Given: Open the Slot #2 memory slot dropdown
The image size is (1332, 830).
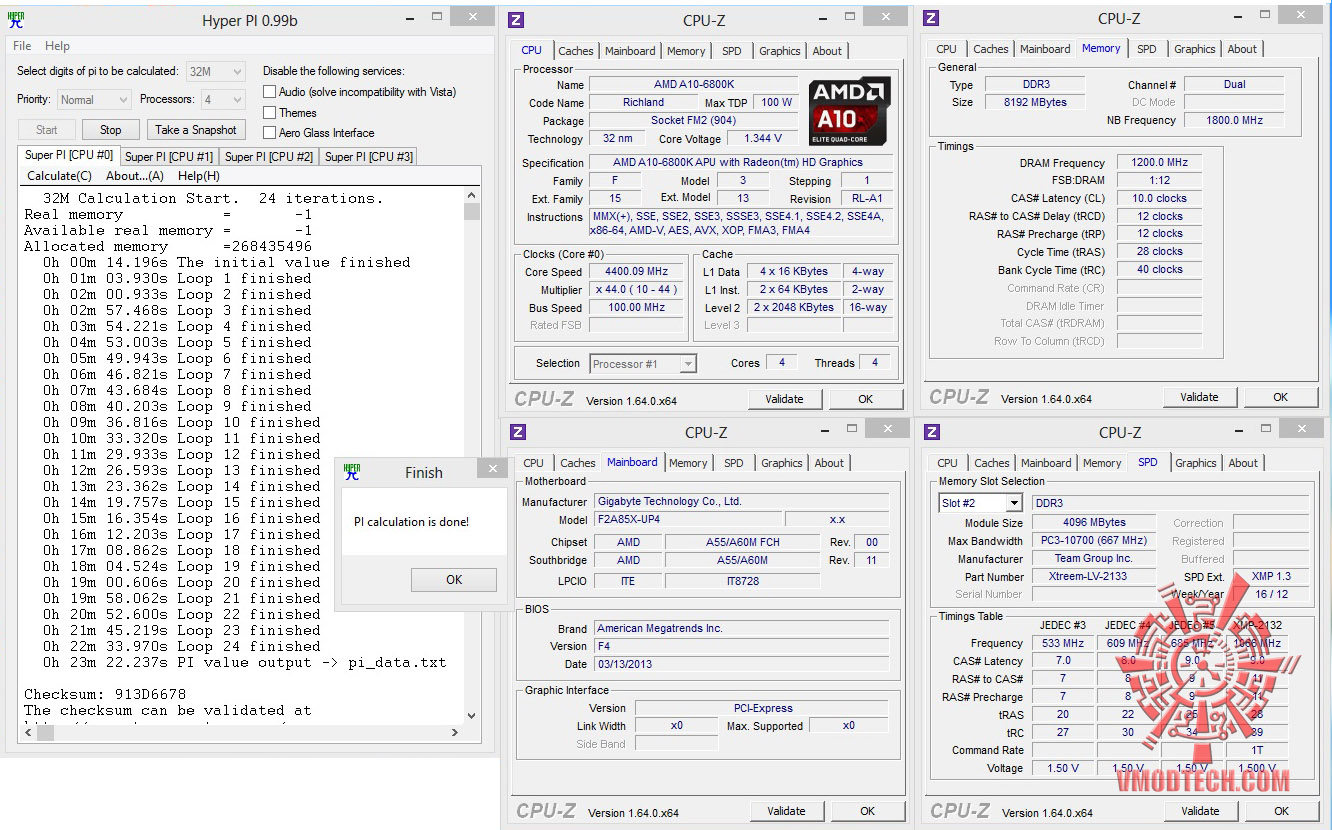Looking at the screenshot, I should tap(980, 503).
